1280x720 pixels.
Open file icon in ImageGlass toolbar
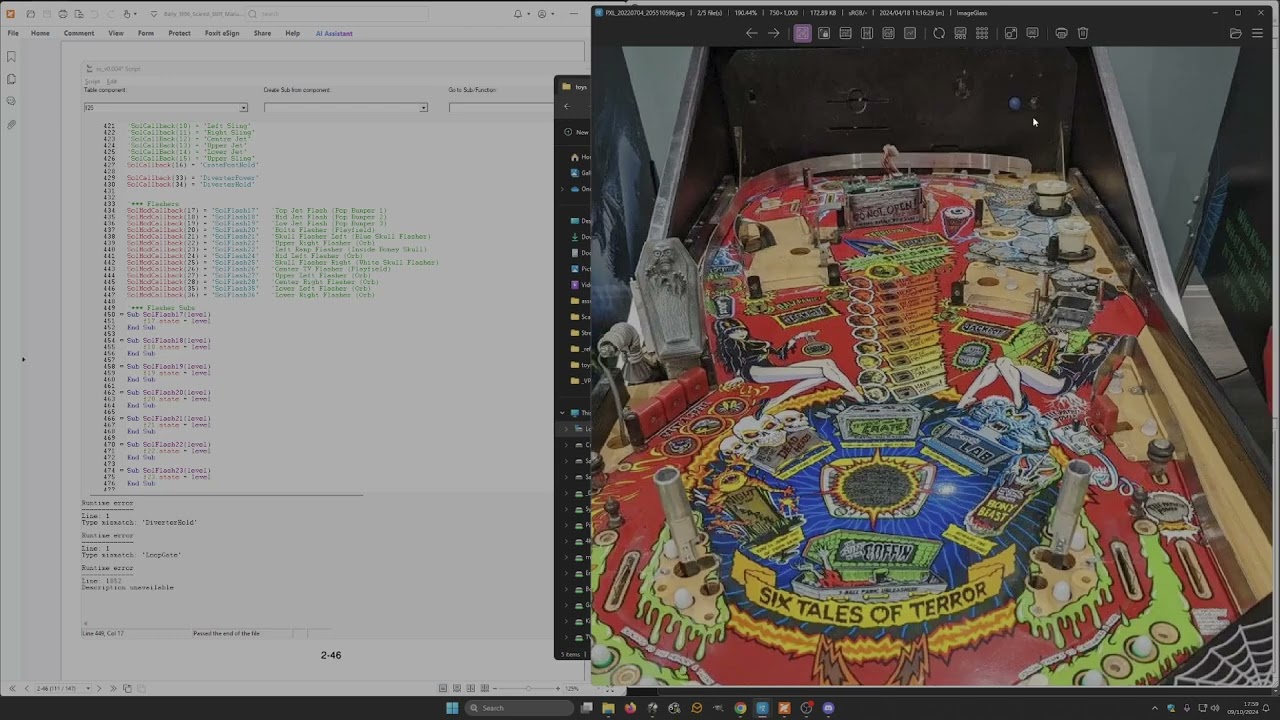1236,33
